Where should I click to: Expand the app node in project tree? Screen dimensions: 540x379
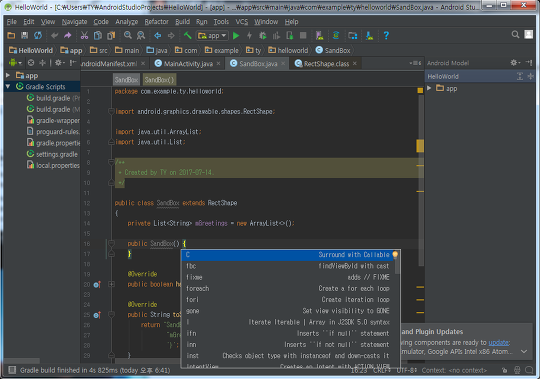coord(8,75)
